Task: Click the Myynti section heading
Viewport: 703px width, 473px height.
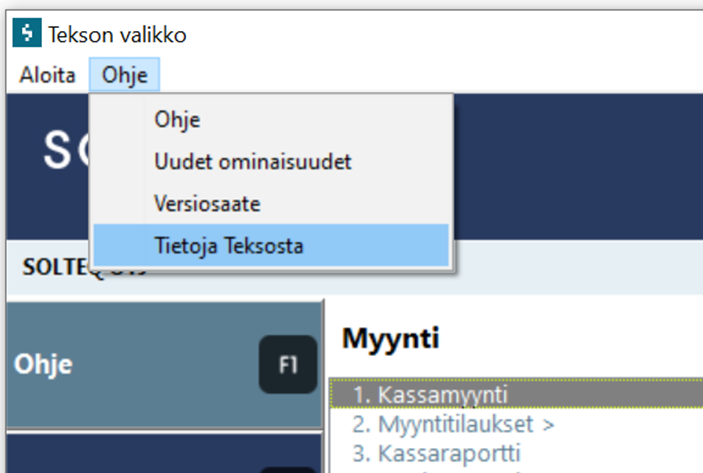Action: 391,339
